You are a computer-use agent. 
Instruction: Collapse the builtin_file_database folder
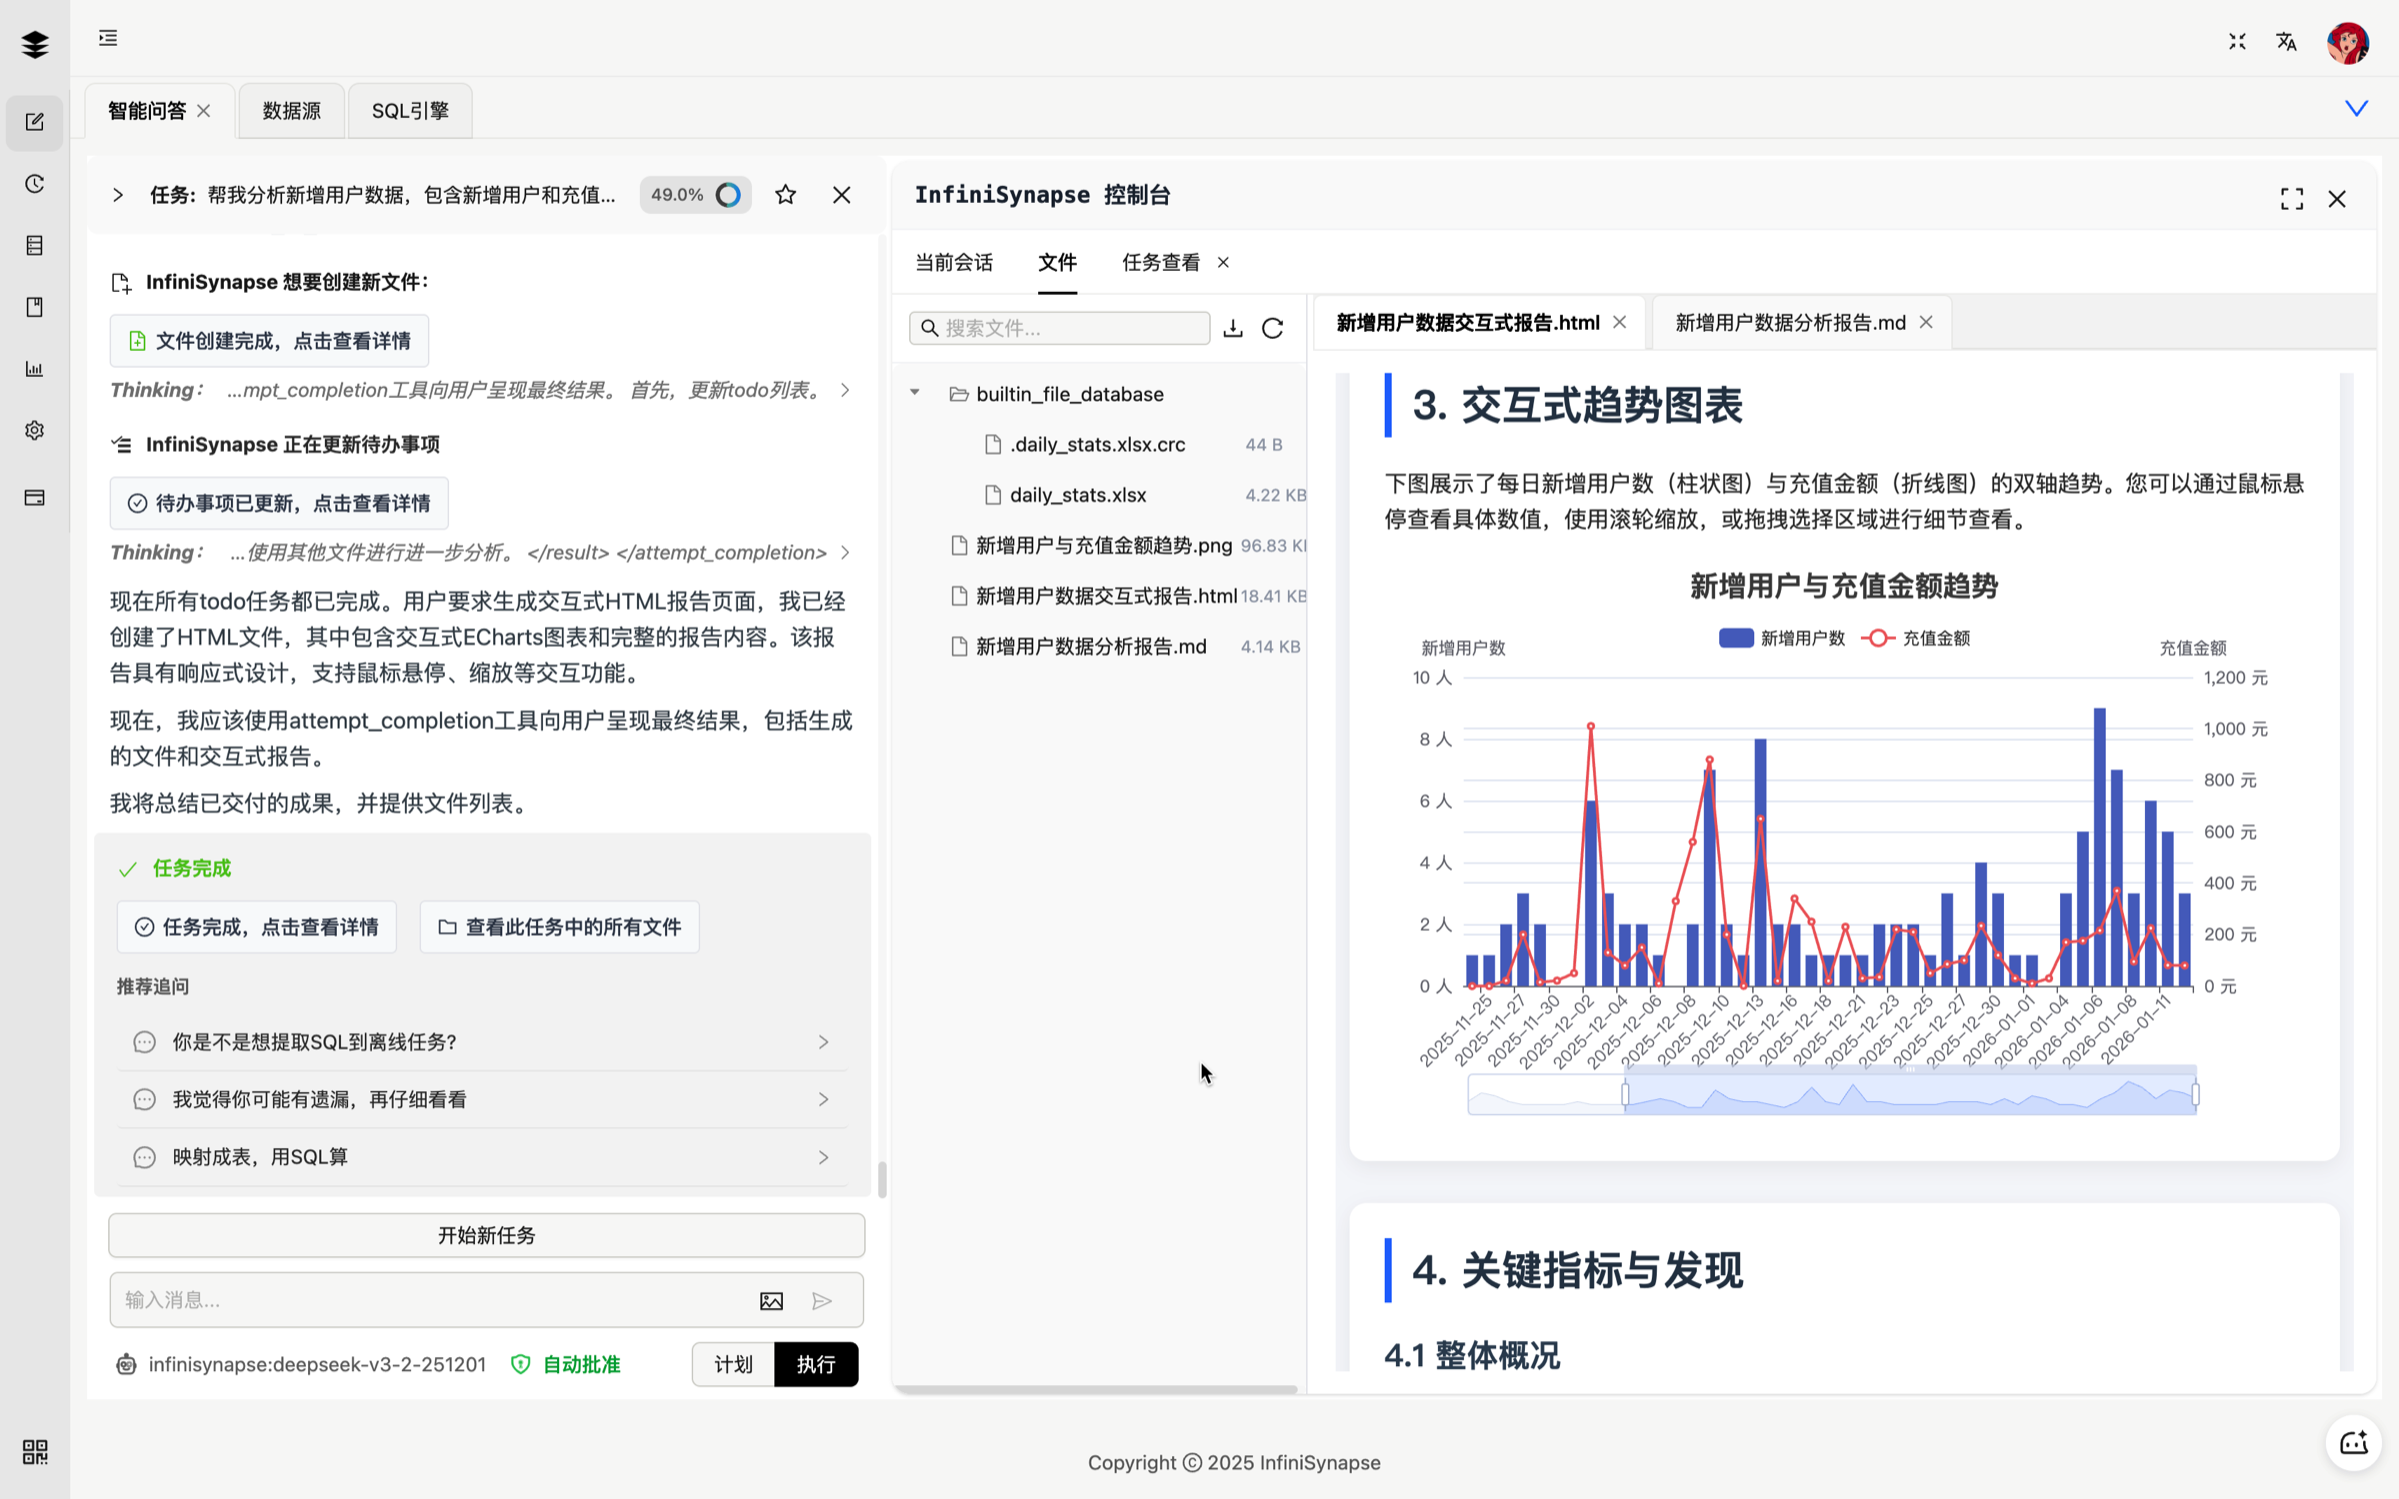(914, 393)
